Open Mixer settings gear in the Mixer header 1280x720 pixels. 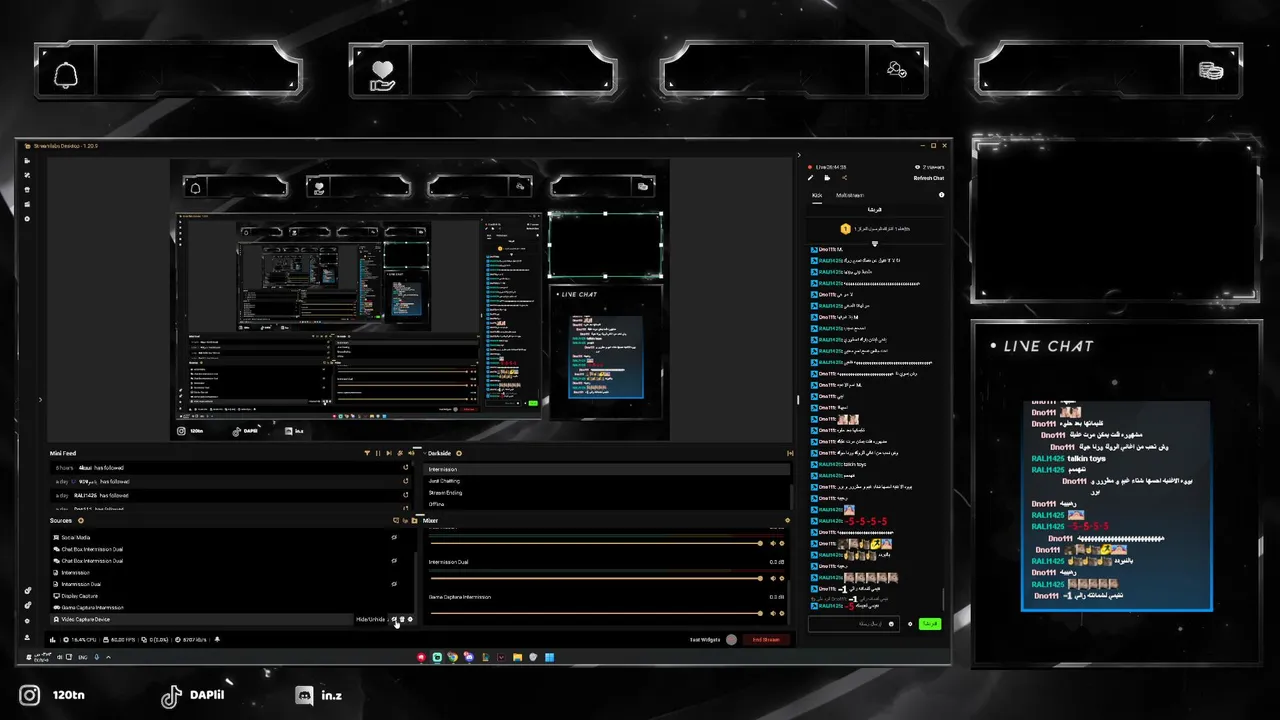(787, 520)
